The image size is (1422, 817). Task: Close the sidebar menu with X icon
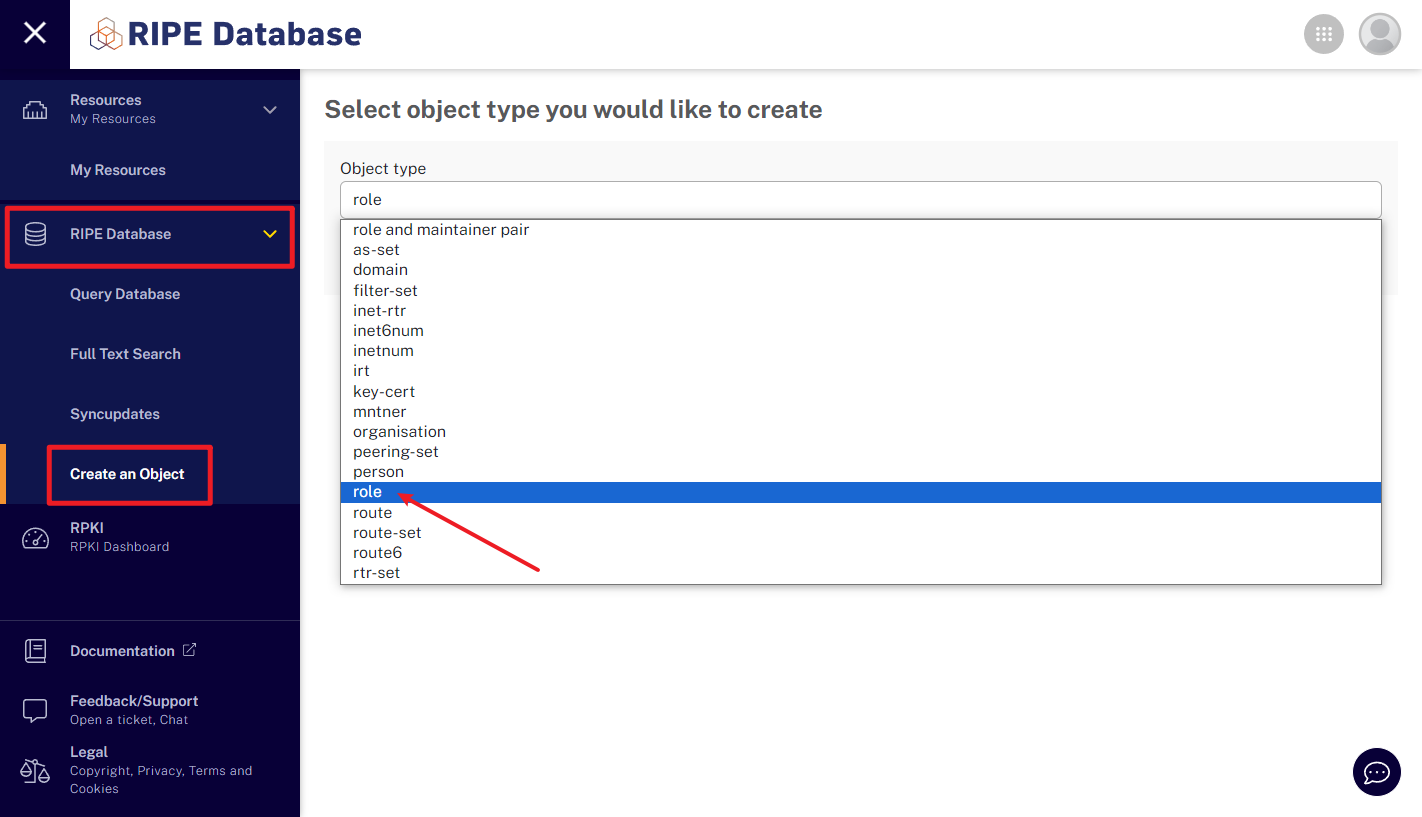click(35, 33)
